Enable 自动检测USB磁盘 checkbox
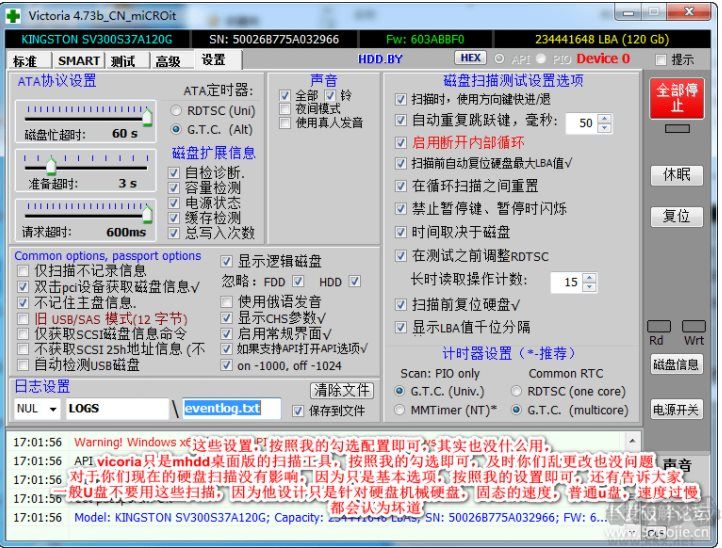The height and width of the screenshot is (548, 722). coord(23,365)
